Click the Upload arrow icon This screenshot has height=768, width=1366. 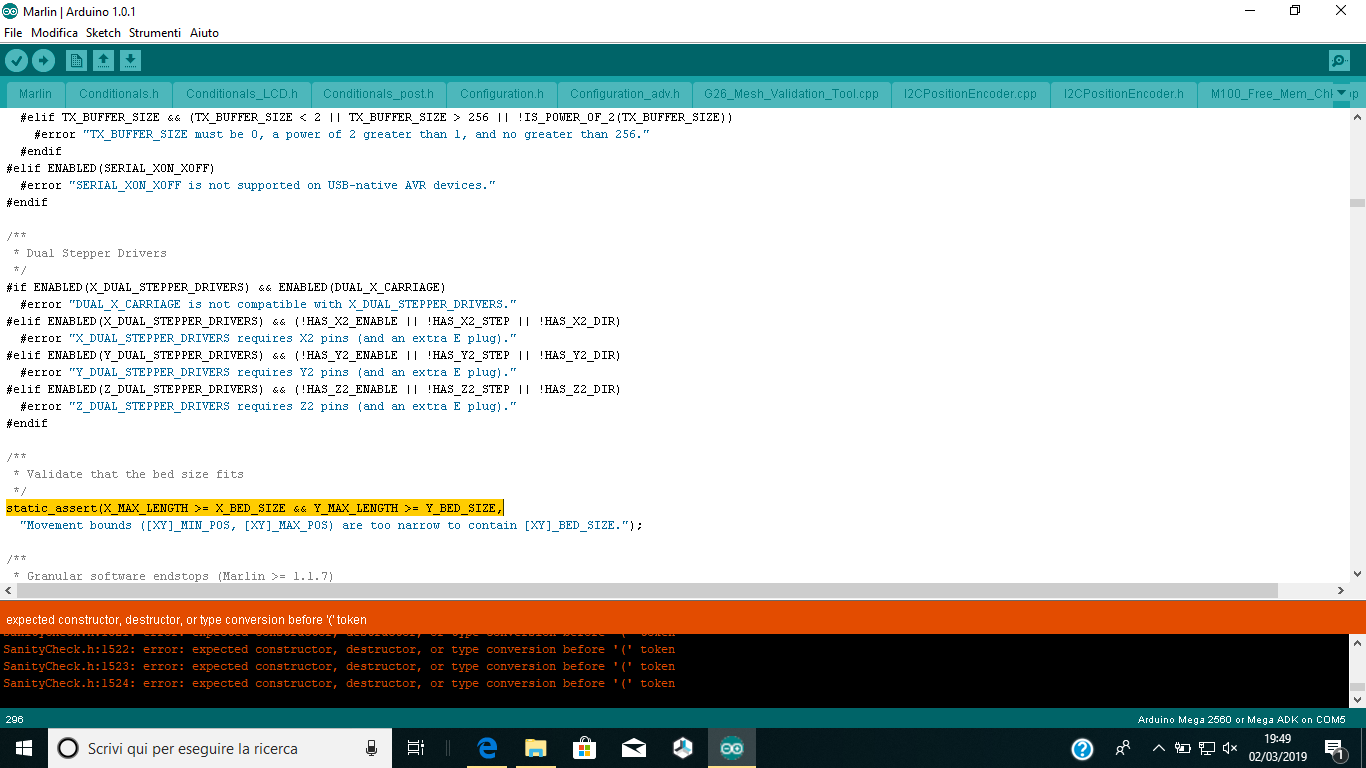coord(43,61)
